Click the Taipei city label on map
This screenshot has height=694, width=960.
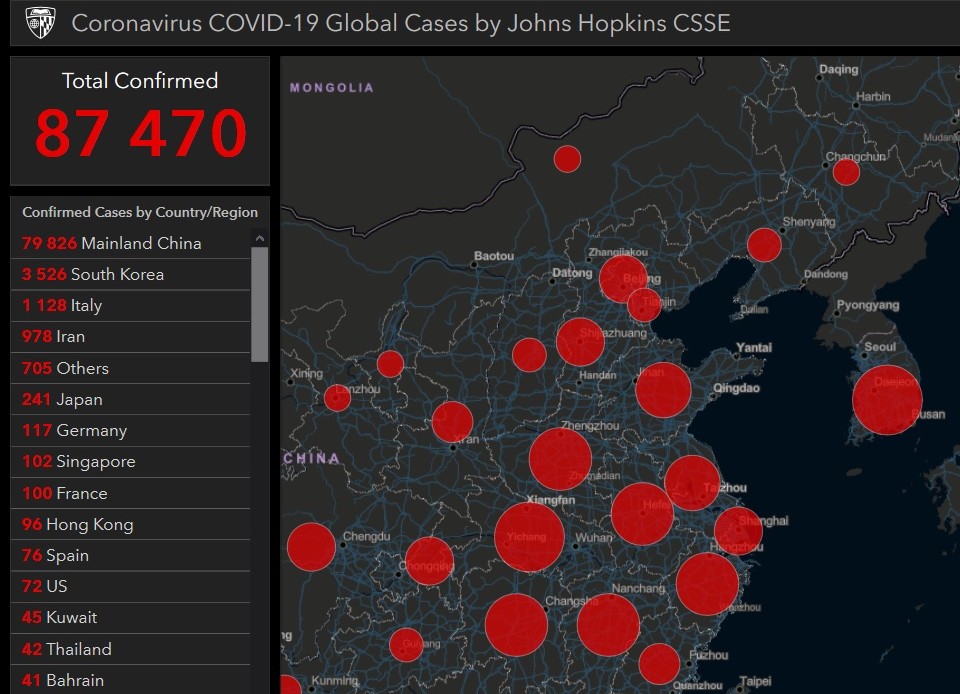[755, 681]
